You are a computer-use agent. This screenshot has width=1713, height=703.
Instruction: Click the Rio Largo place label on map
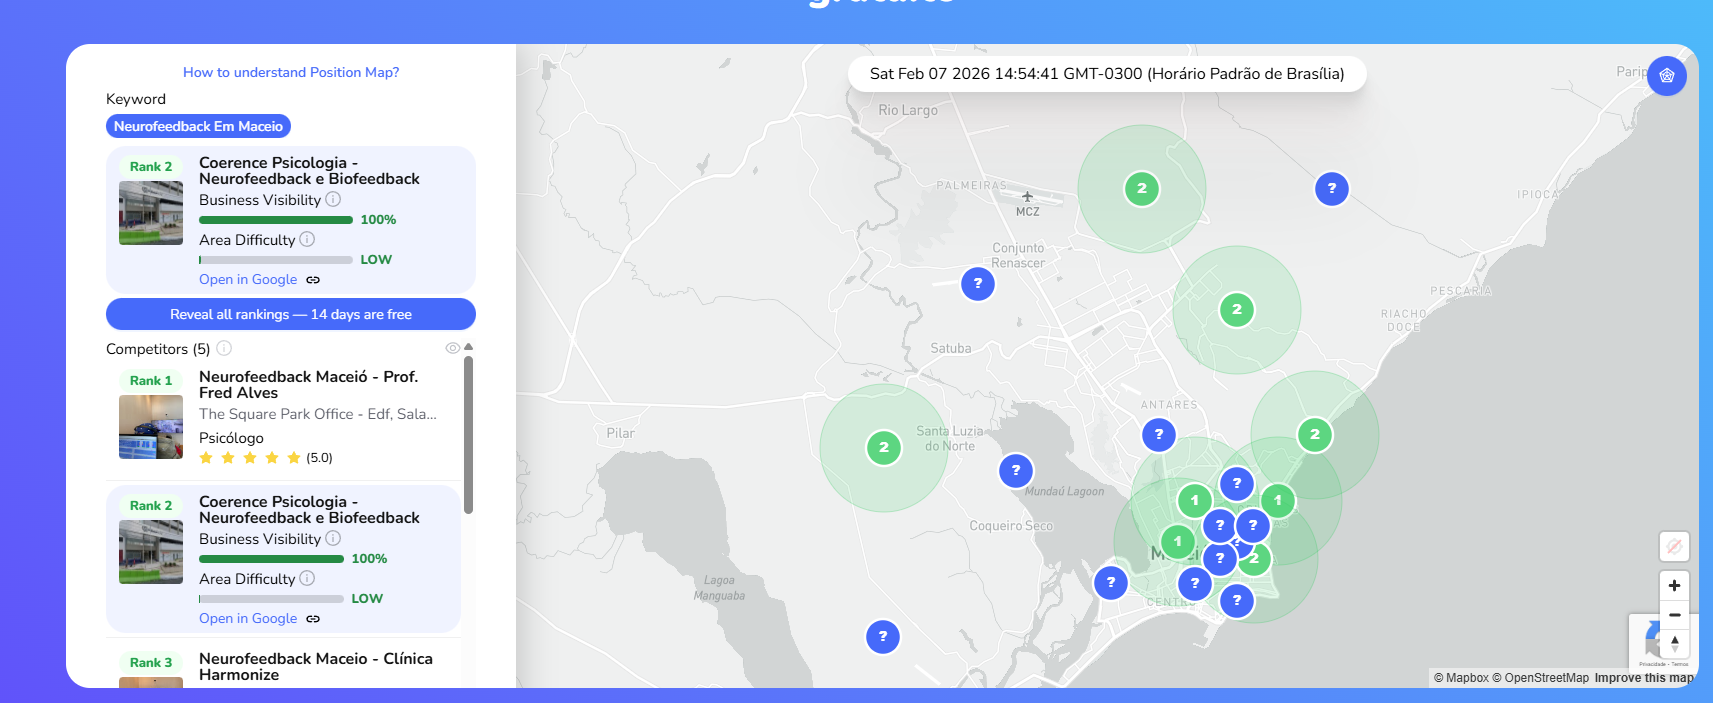point(908,110)
